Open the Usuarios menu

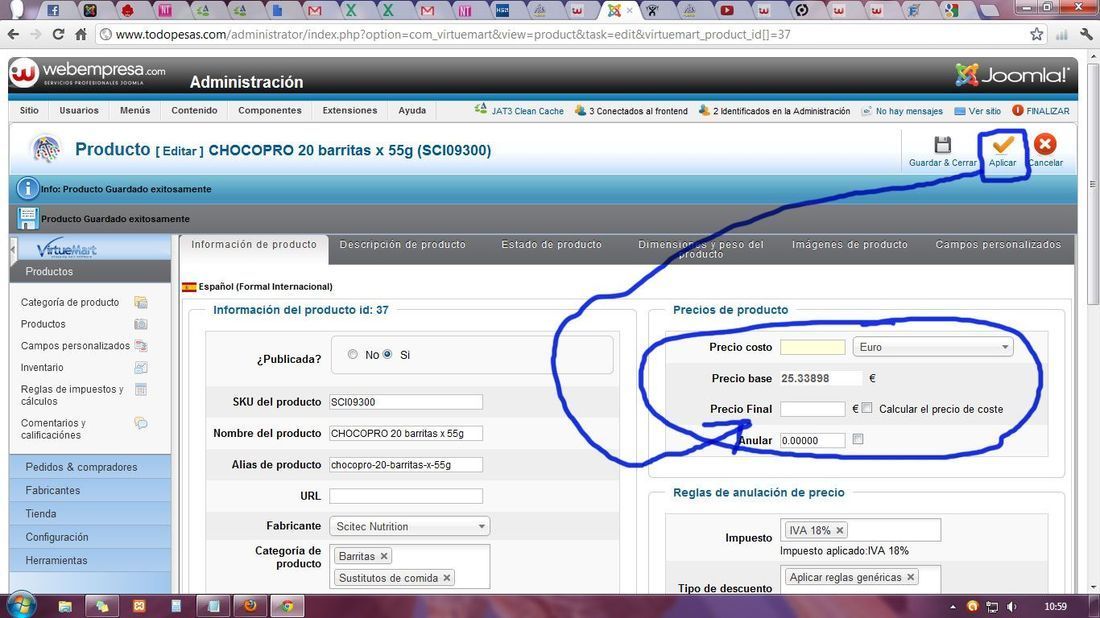[x=79, y=110]
